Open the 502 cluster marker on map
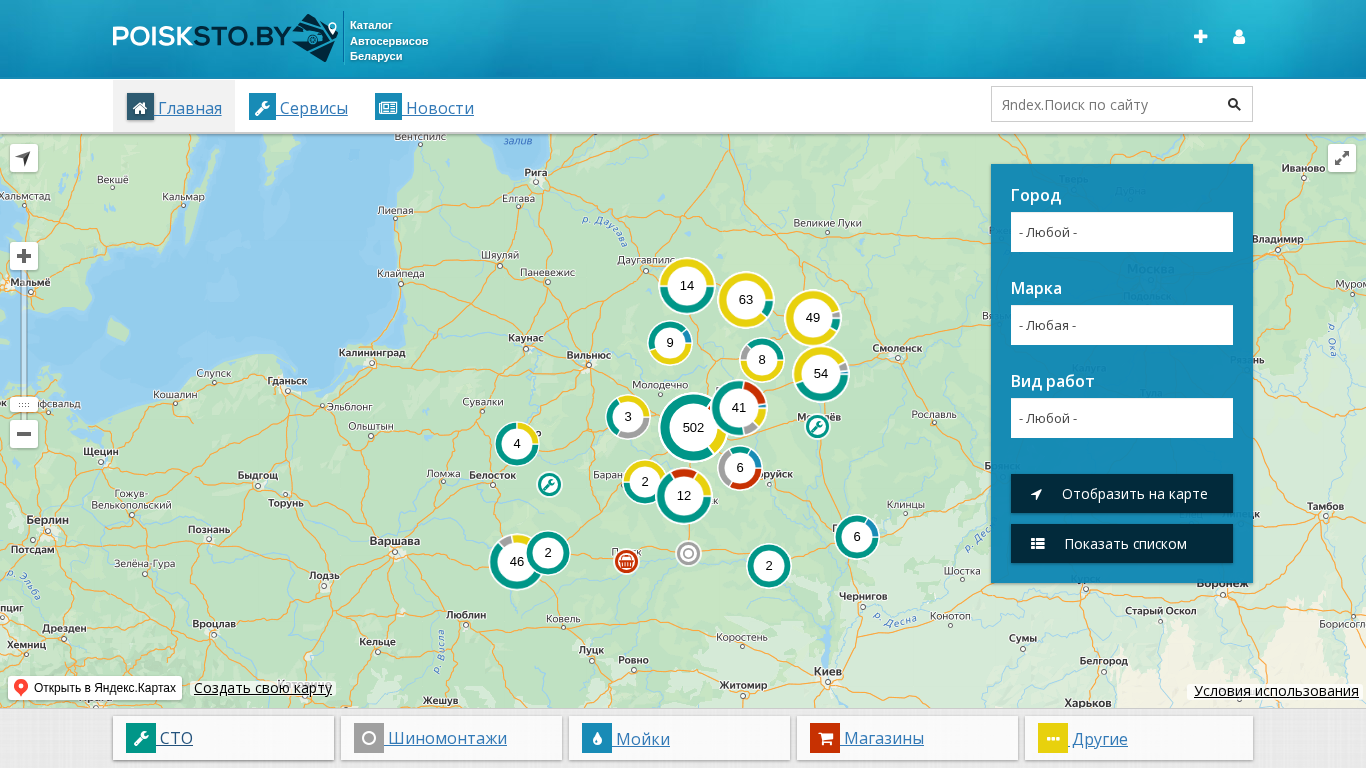 (x=693, y=427)
